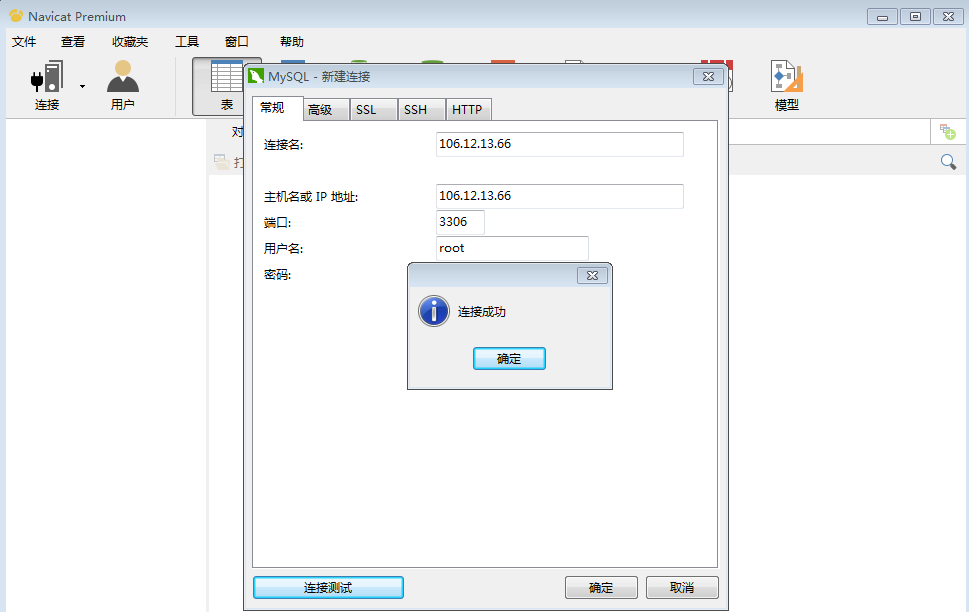Open the 文件 menu

[x=24, y=41]
